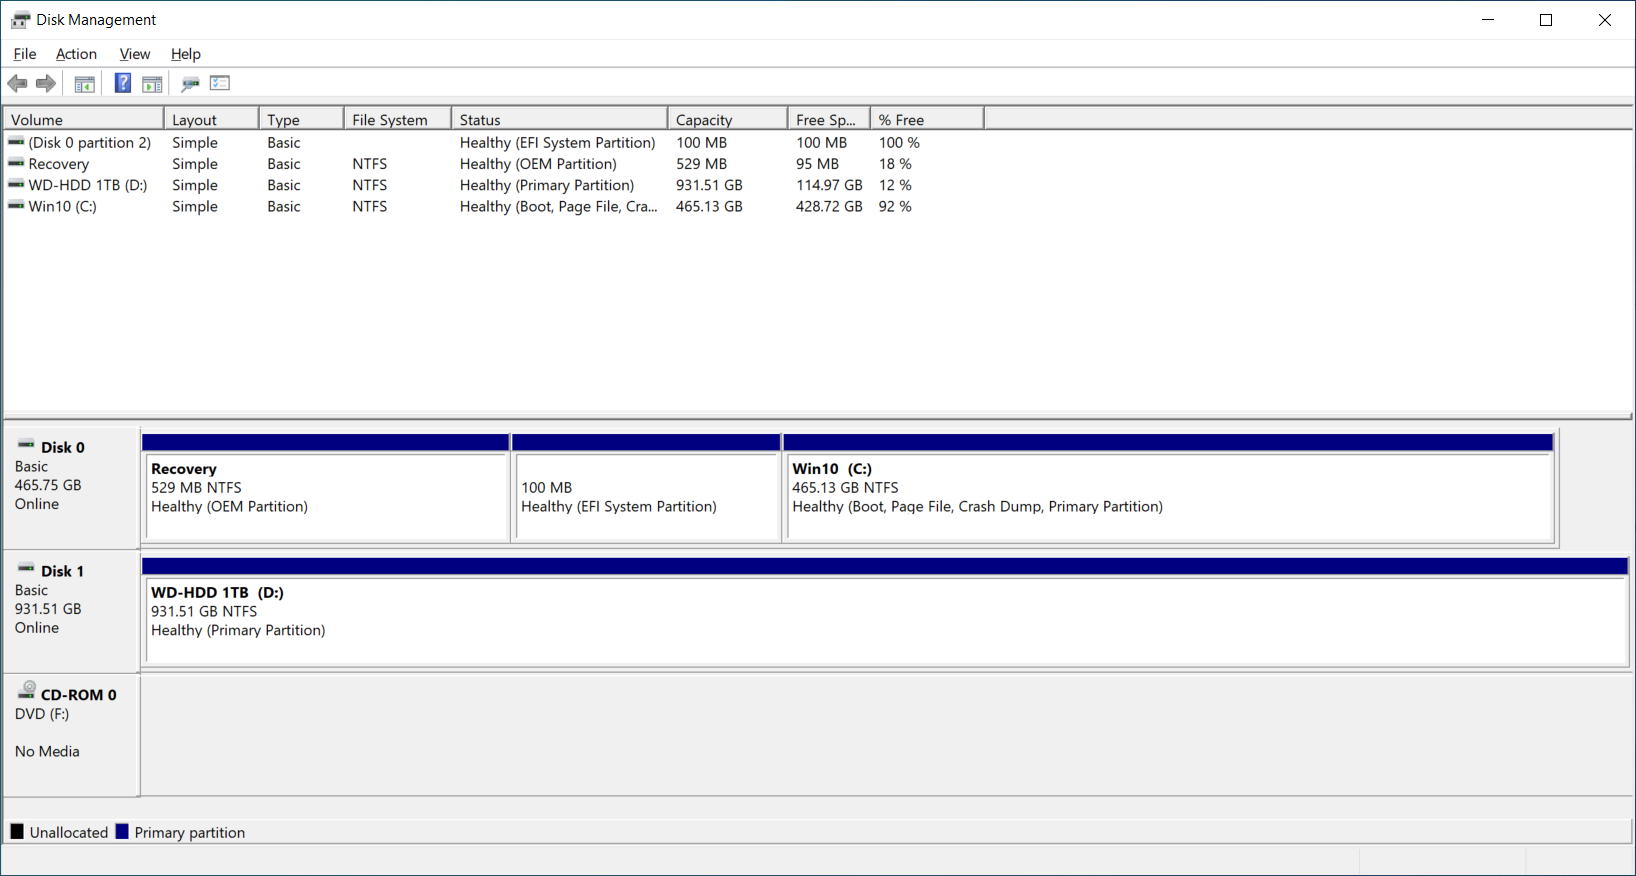This screenshot has height=876, width=1636.
Task: Open the View menu
Action: tap(135, 54)
